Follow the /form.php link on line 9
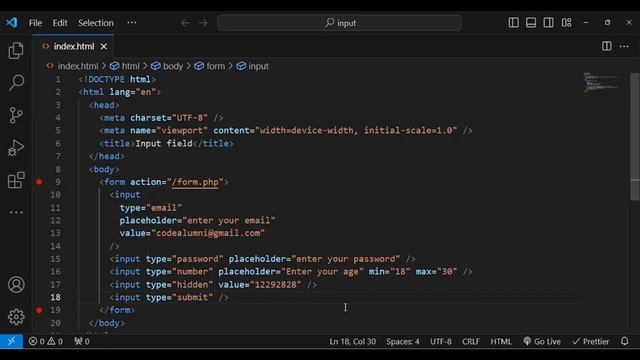 pos(195,182)
